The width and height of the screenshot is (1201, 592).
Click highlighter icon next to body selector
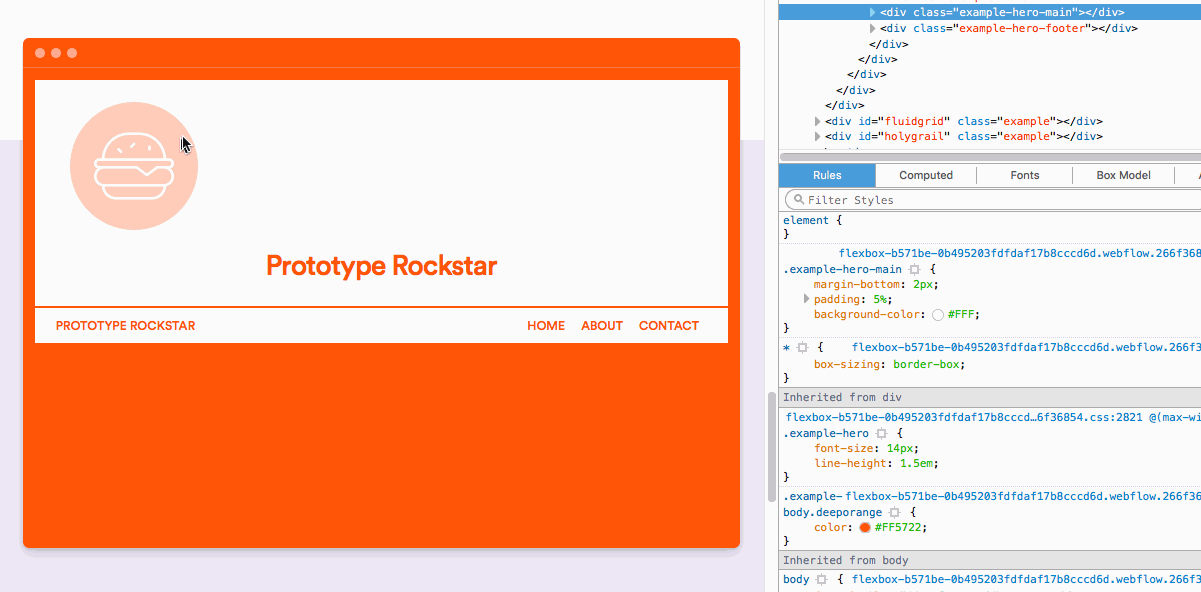[822, 580]
